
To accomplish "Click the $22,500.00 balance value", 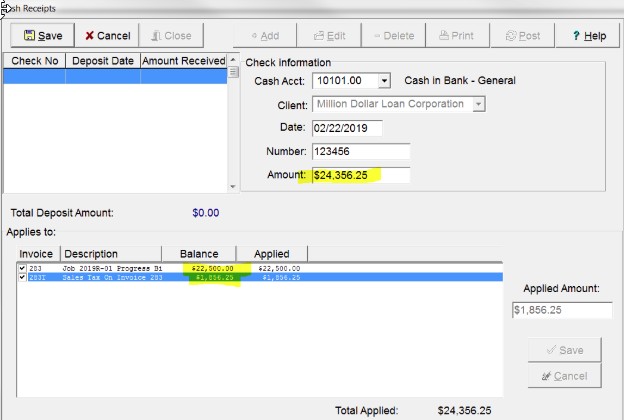I will (x=213, y=268).
